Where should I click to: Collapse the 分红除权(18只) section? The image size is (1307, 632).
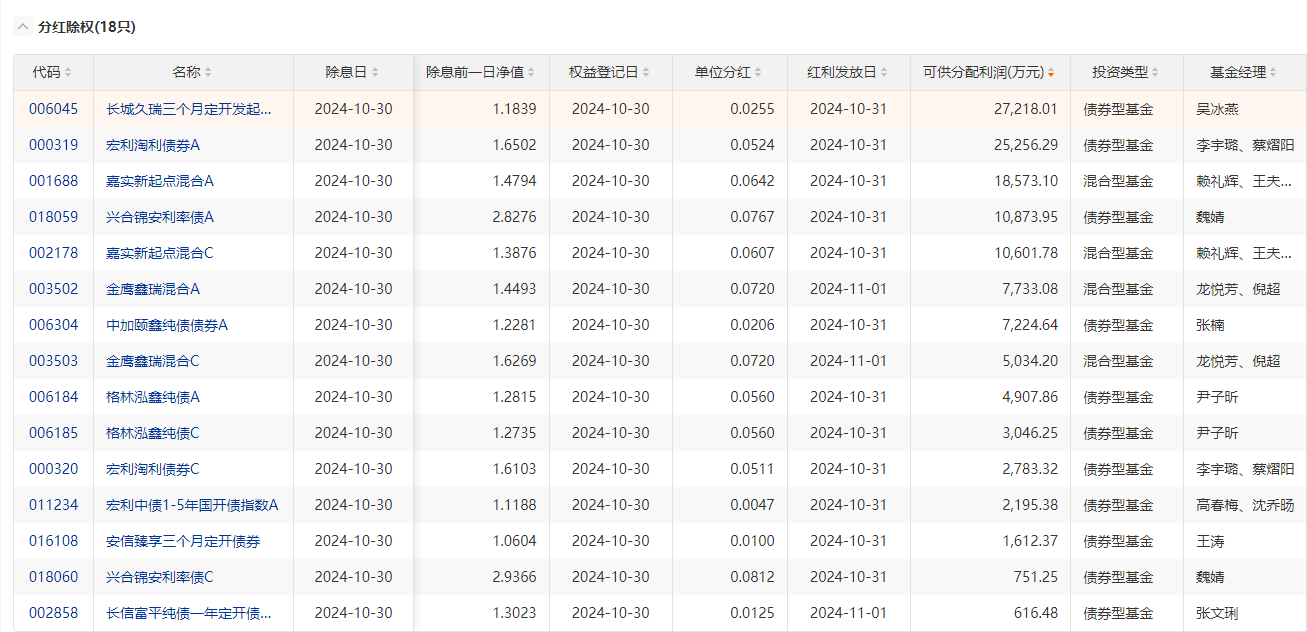coord(23,27)
